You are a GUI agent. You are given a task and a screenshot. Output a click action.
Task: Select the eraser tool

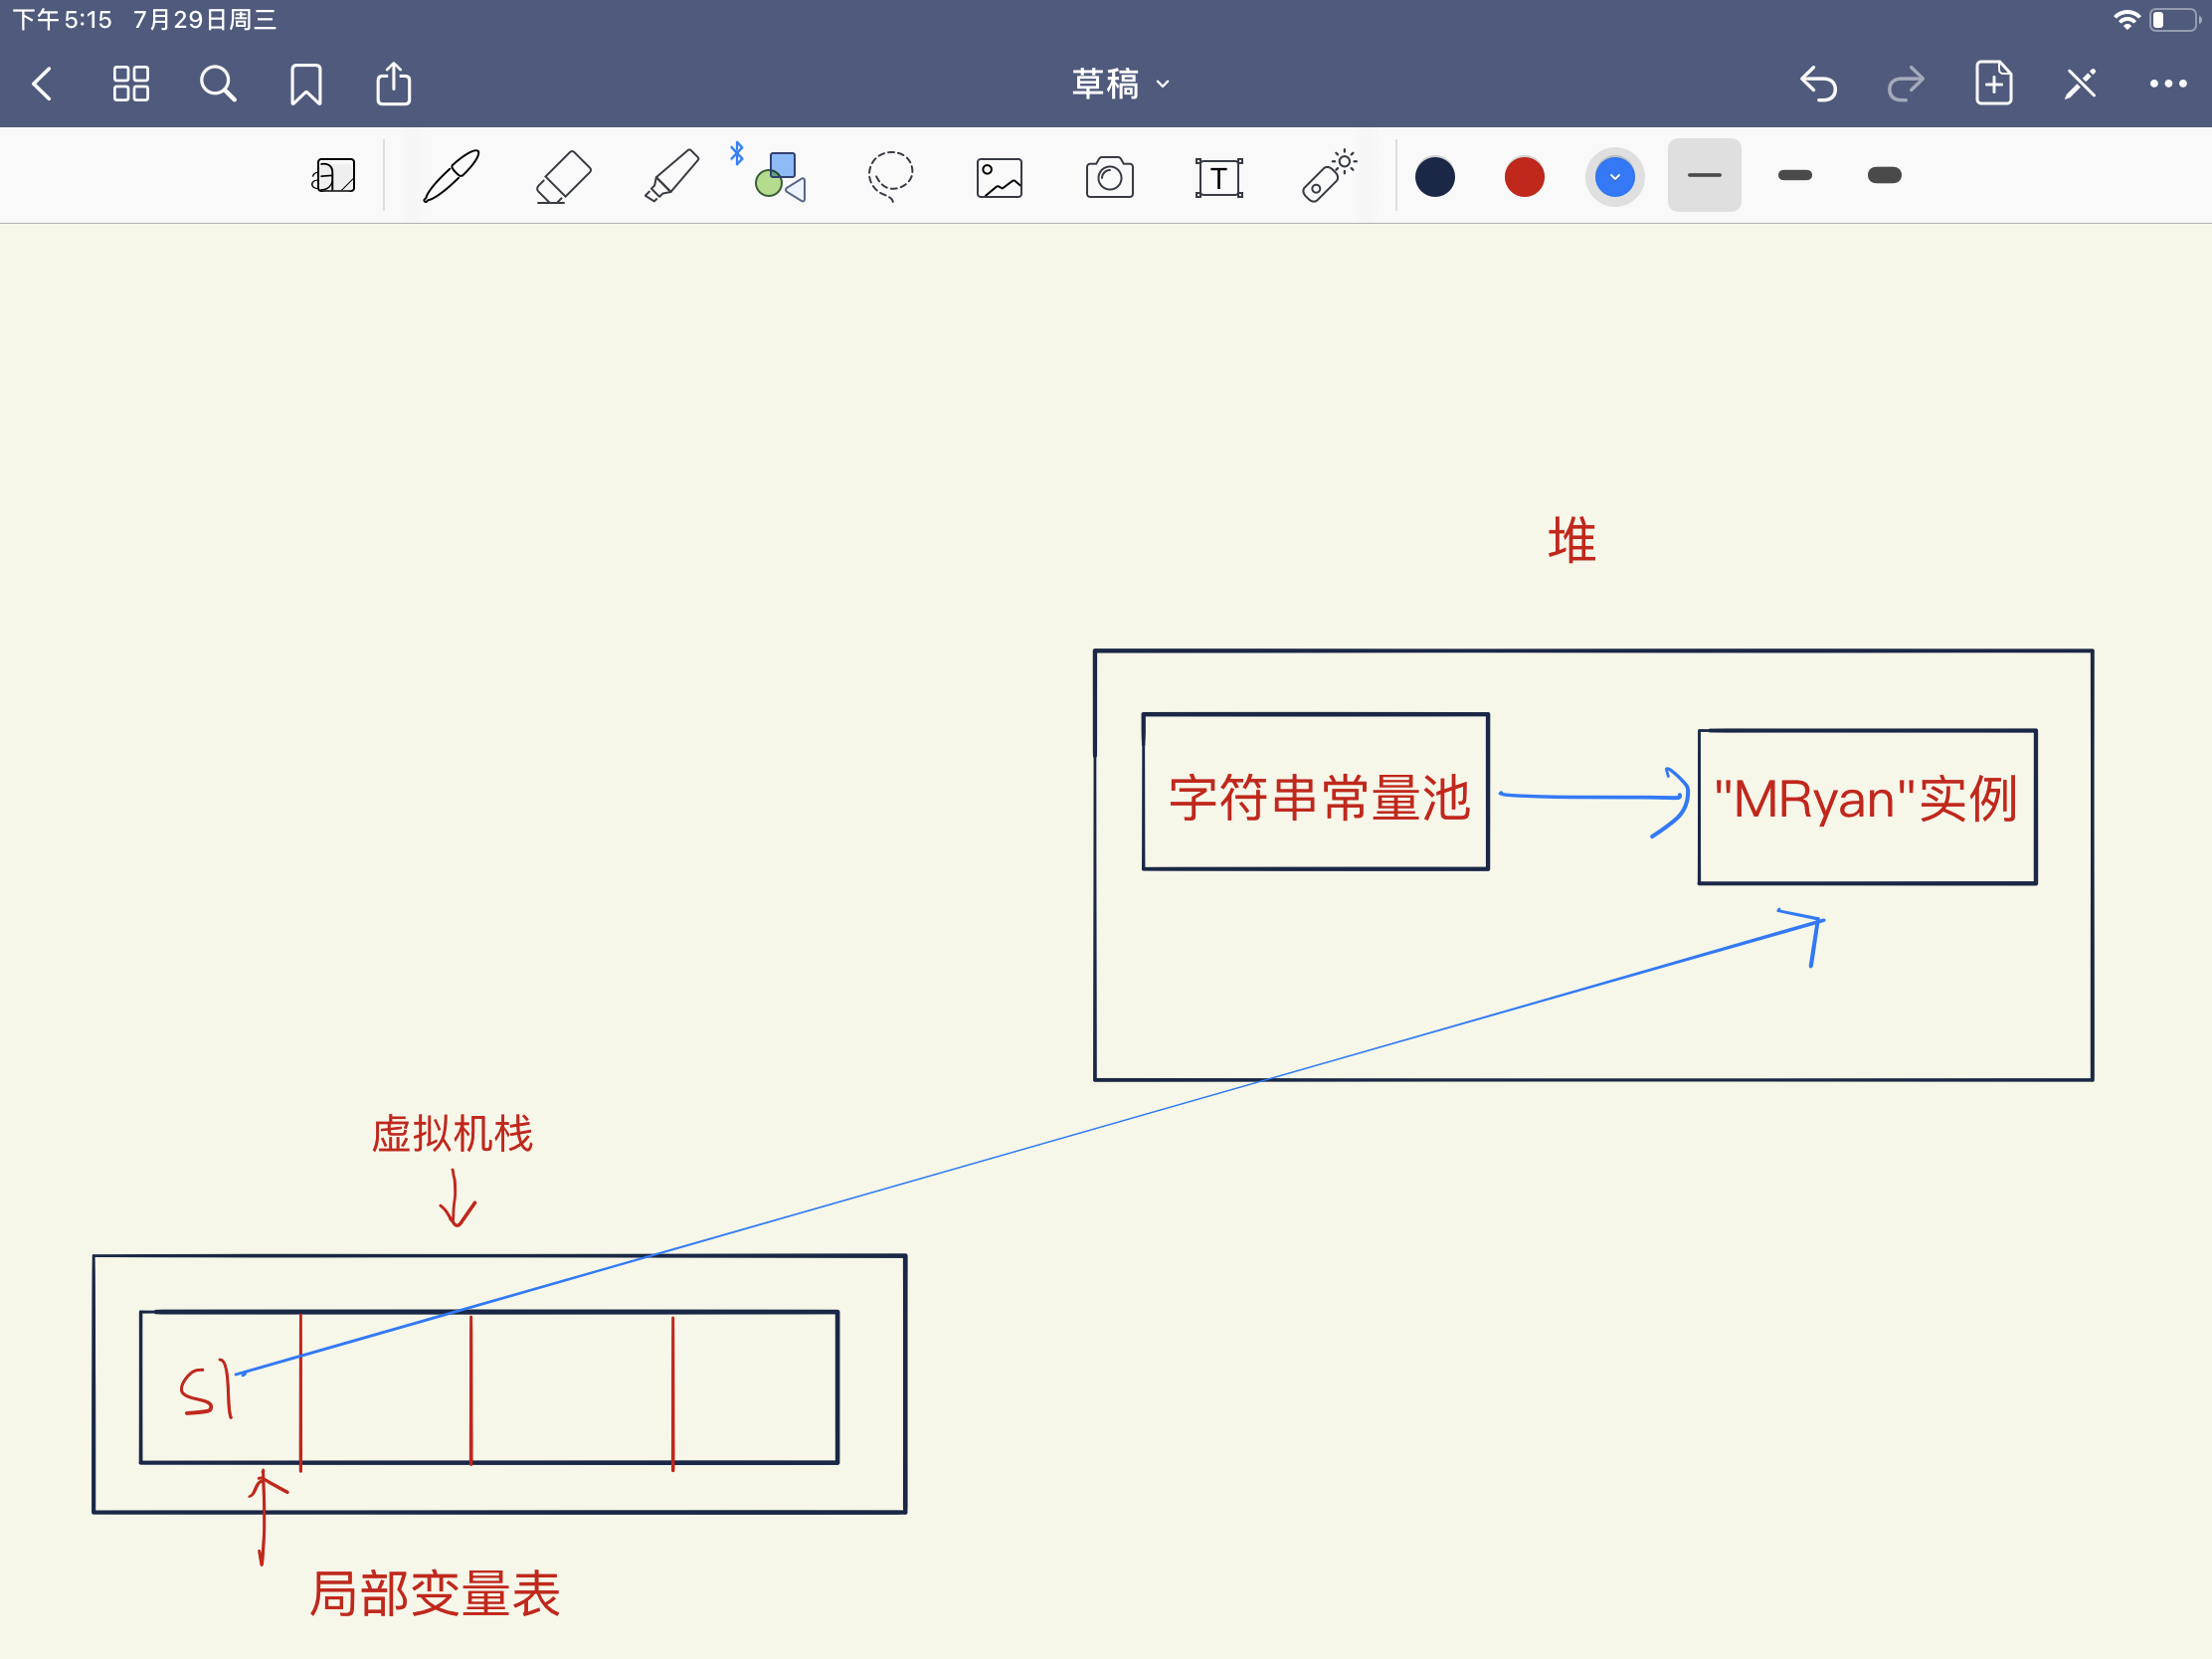point(563,175)
